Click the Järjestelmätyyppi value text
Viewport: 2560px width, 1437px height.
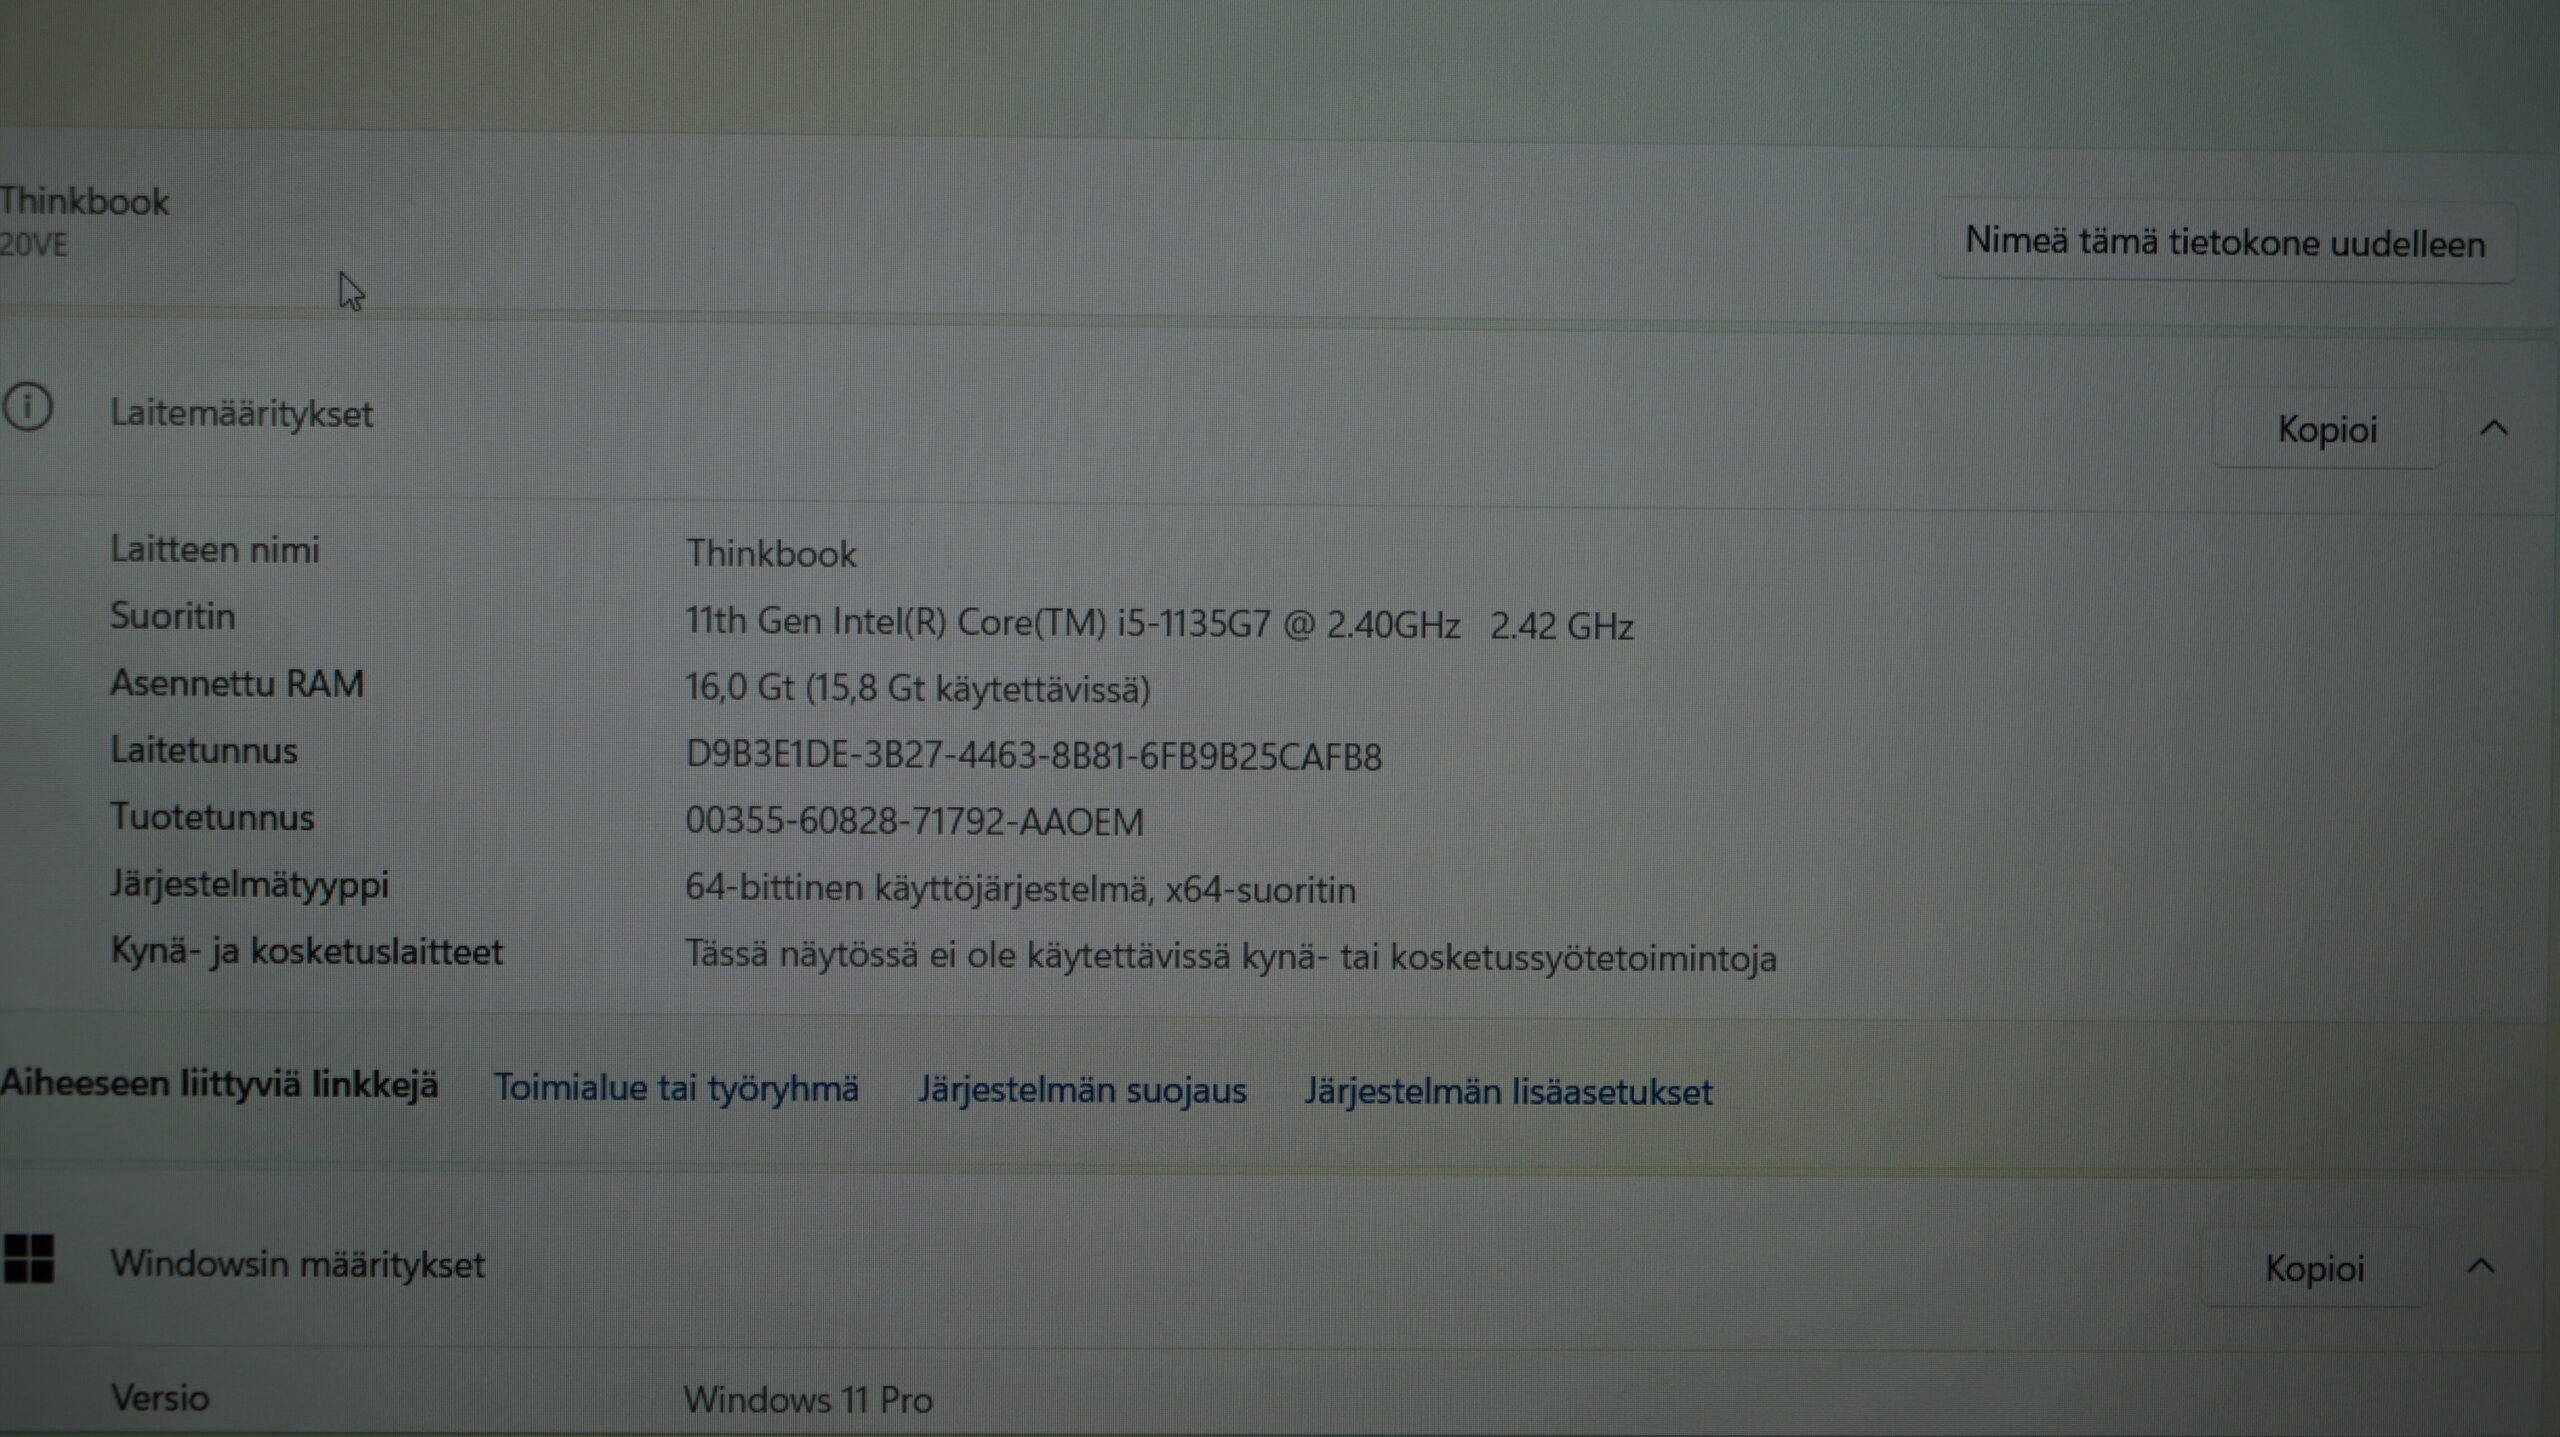(x=1020, y=889)
